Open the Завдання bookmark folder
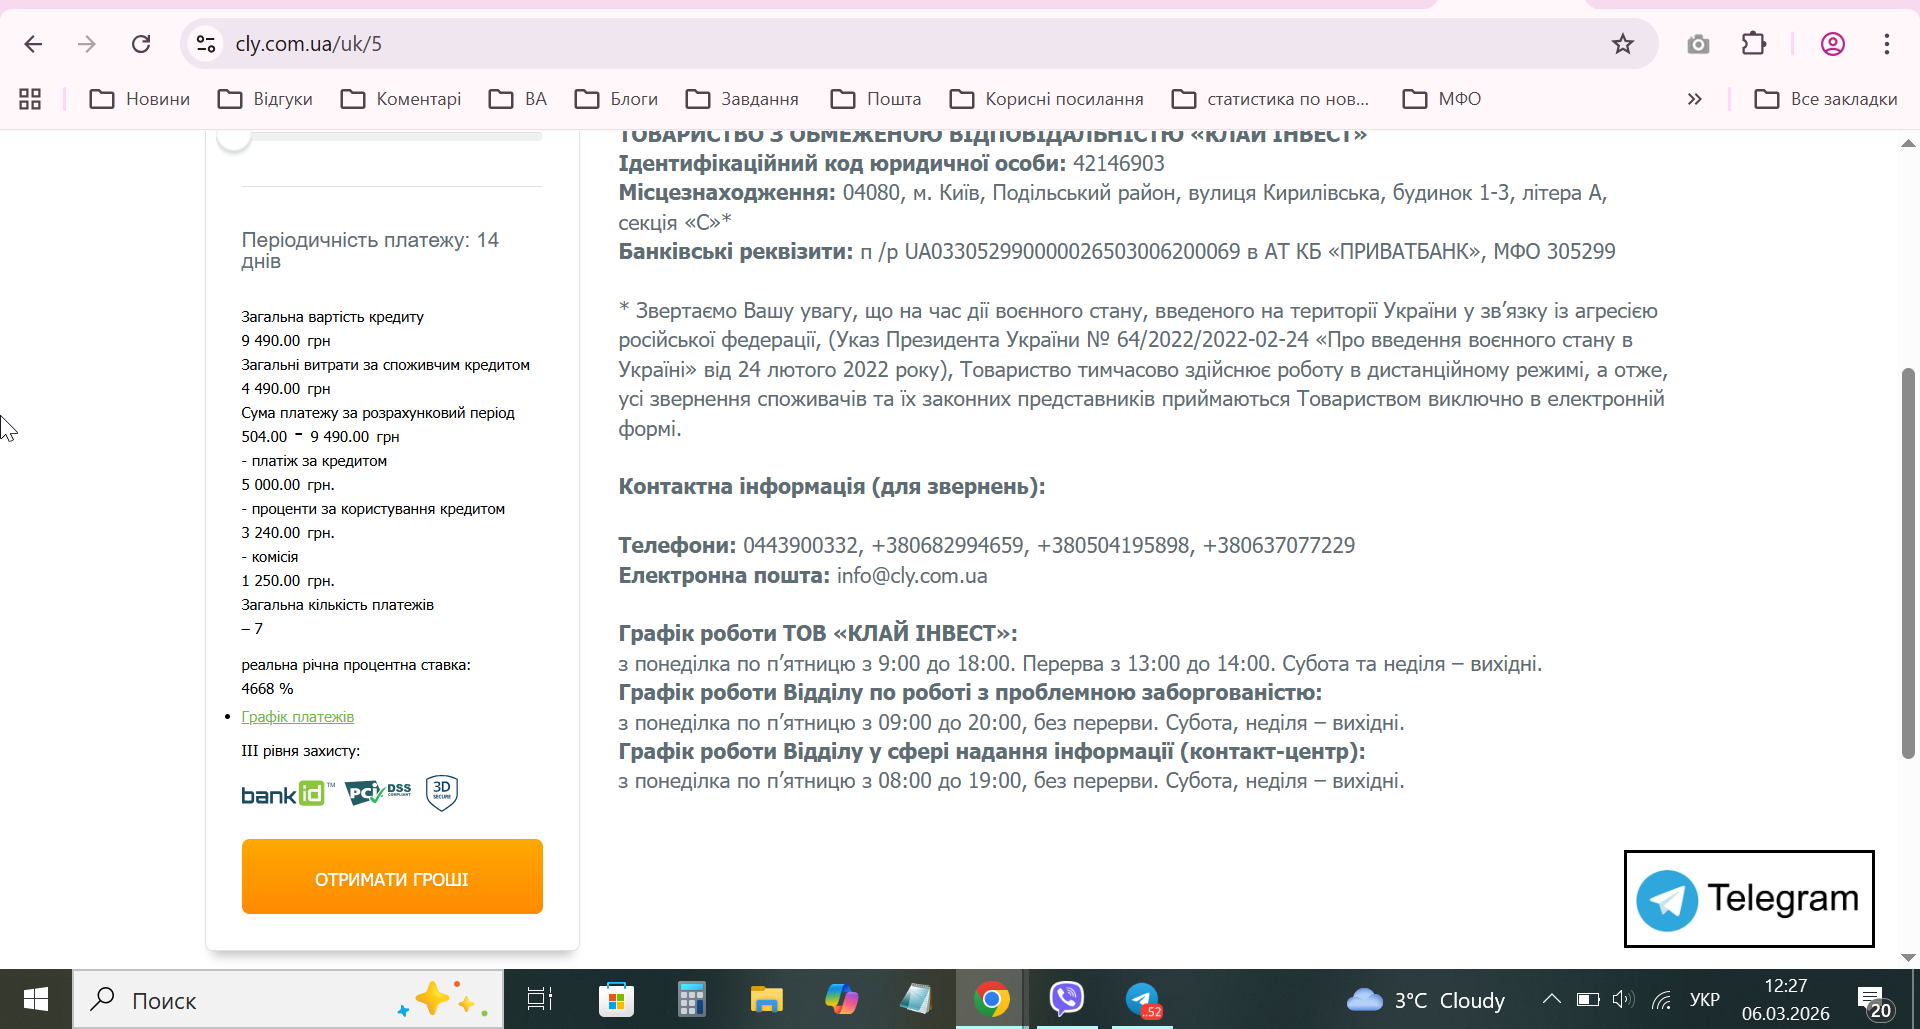 [x=742, y=99]
